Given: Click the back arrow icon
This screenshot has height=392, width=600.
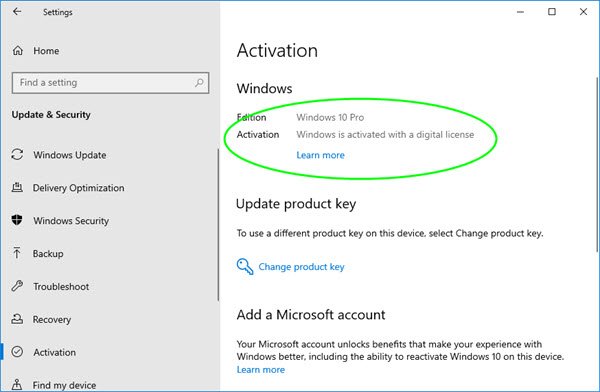Looking at the screenshot, I should (x=17, y=11).
